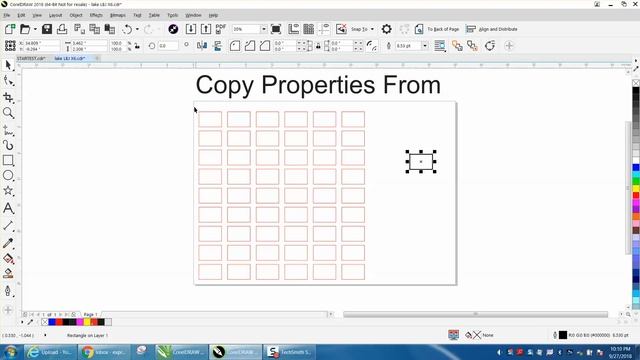Open the Layout menu
The image size is (640, 360).
(55, 15)
